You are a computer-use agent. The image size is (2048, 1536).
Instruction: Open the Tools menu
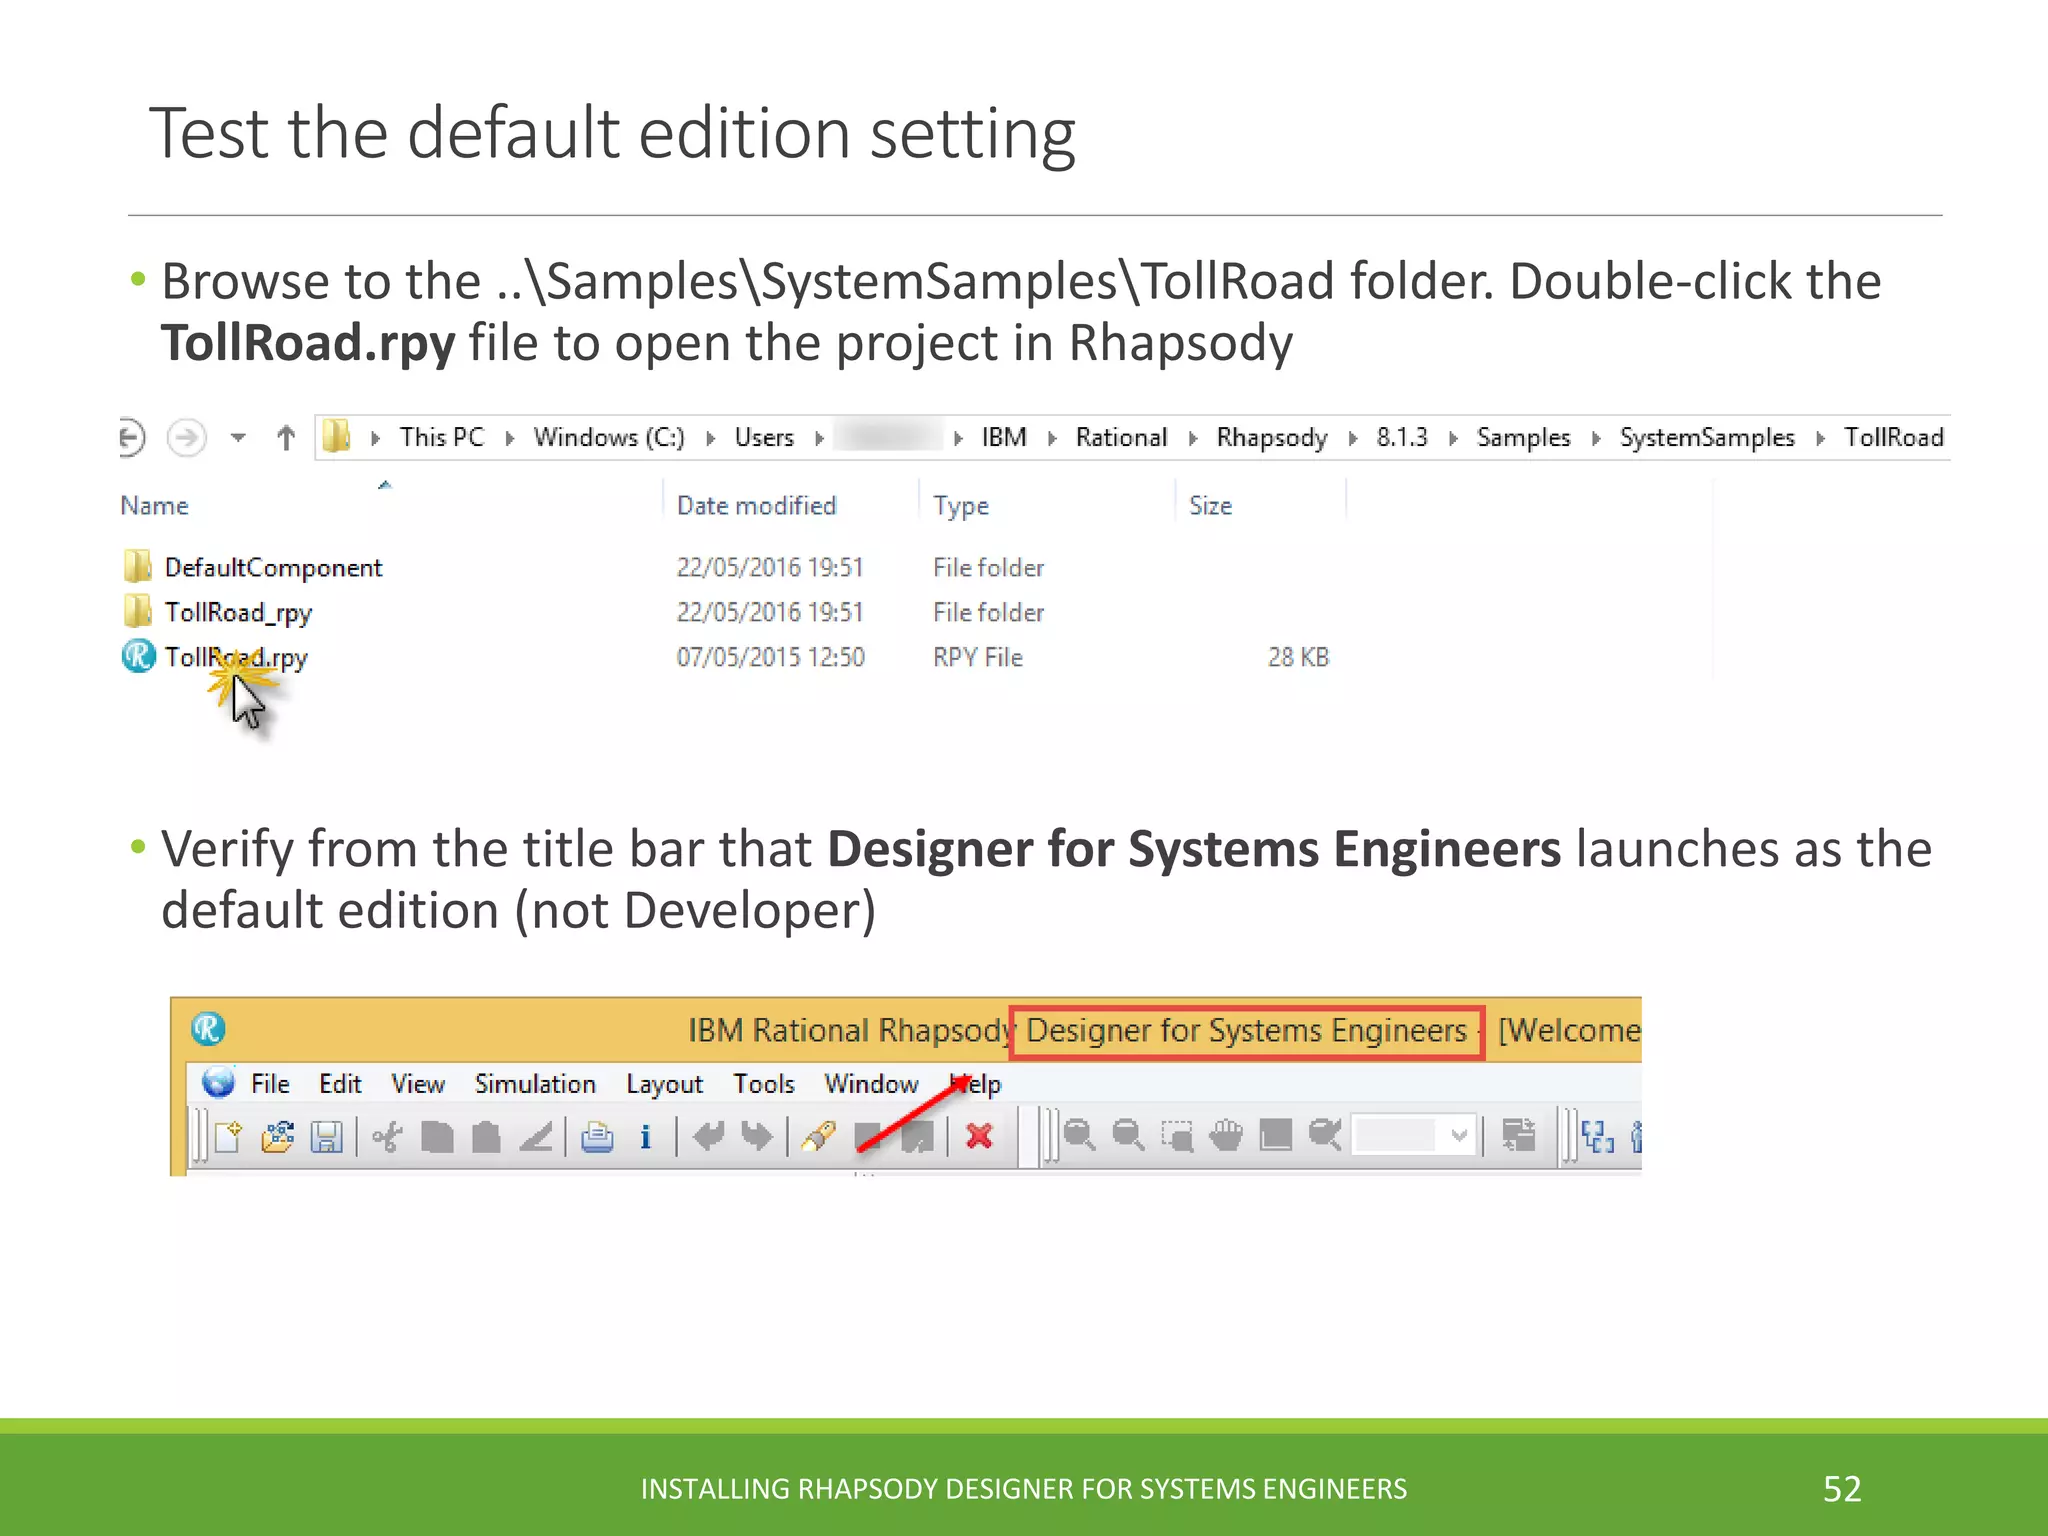[763, 1084]
